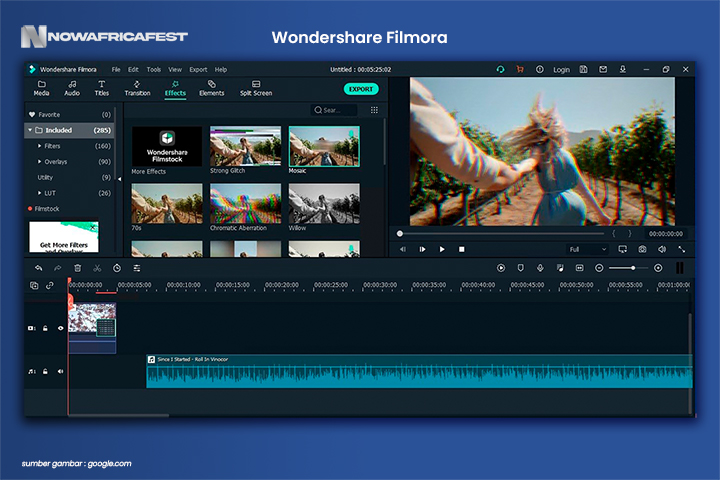Click the scissors split icon

[97, 268]
